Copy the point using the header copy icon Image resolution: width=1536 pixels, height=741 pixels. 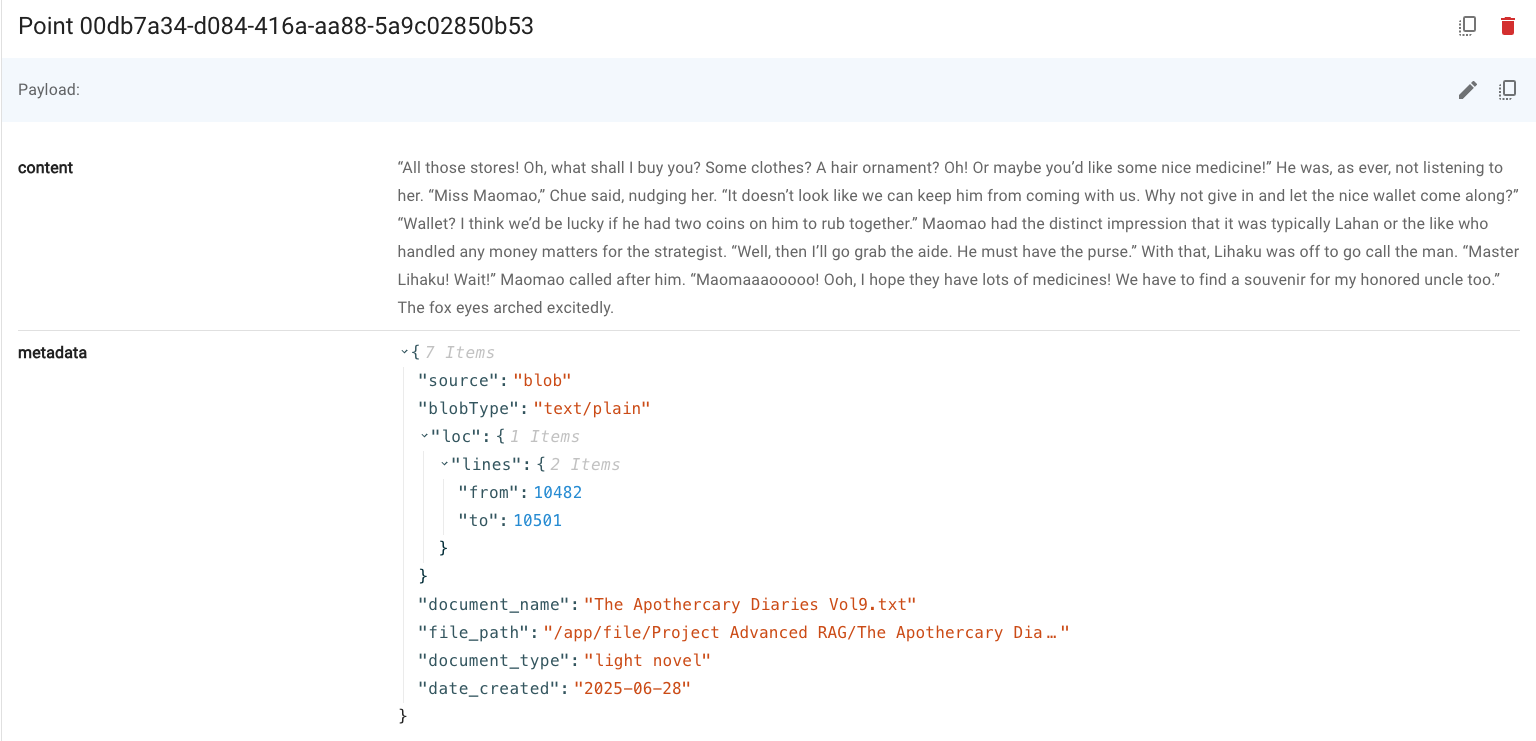tap(1467, 26)
